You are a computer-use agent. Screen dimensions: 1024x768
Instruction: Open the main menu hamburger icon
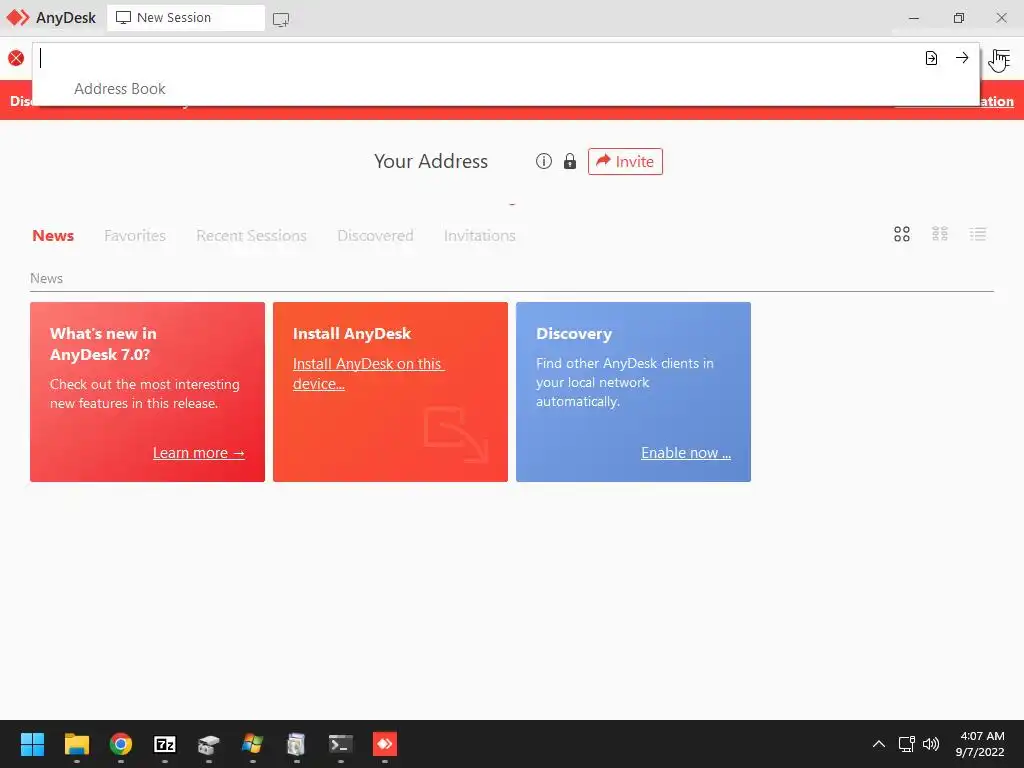coord(1000,59)
